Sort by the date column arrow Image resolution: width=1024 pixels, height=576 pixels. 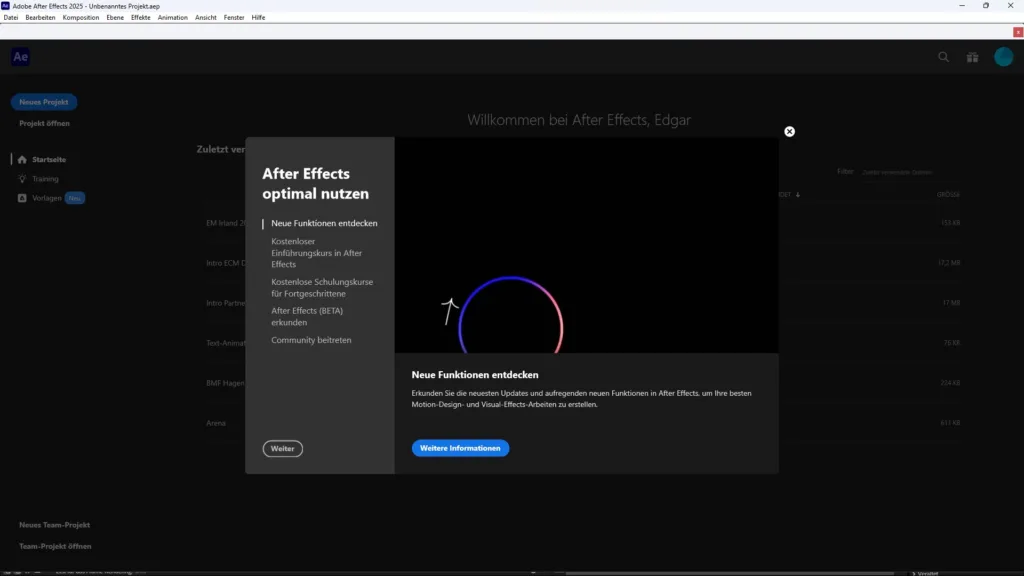click(x=797, y=195)
